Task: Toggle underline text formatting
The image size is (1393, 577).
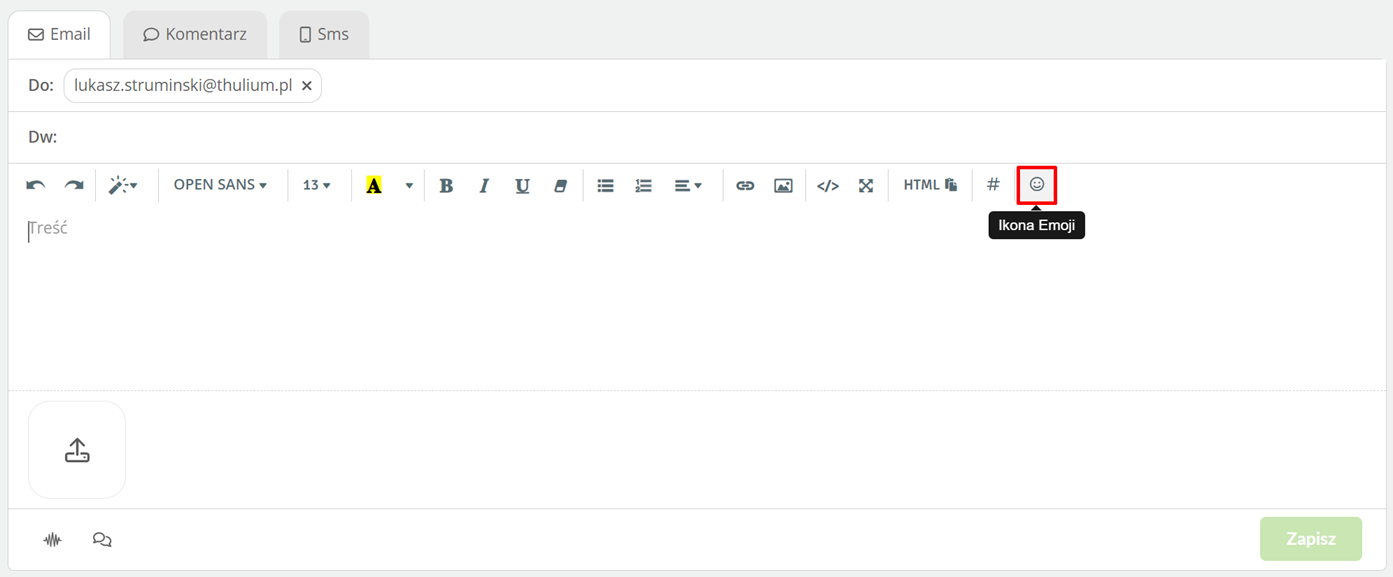Action: 522,185
